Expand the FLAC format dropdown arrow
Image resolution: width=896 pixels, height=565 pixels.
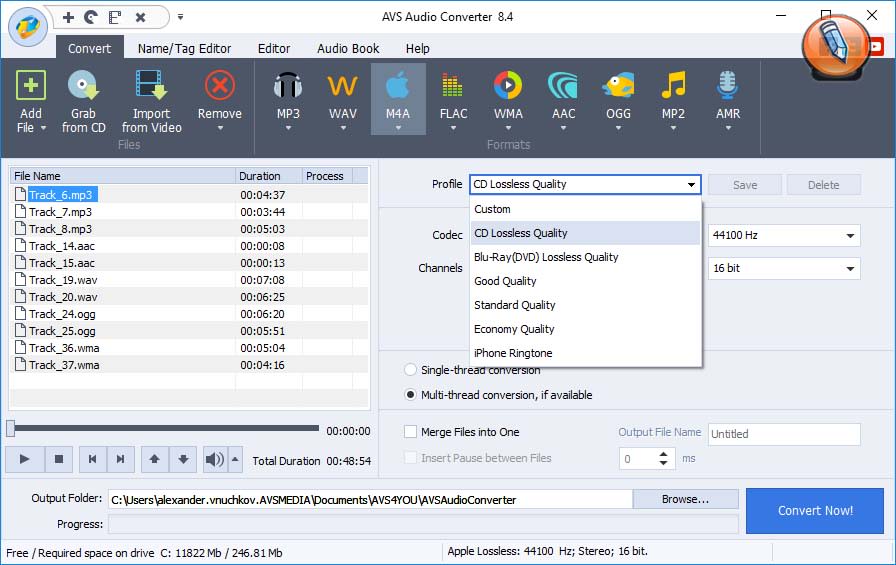coord(453,129)
